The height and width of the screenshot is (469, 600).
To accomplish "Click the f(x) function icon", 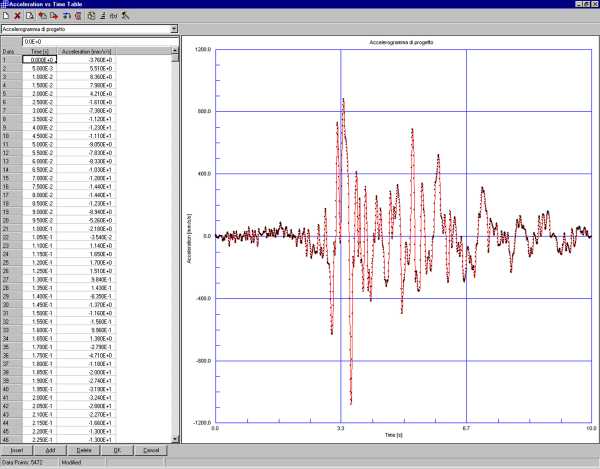I will [x=113, y=17].
